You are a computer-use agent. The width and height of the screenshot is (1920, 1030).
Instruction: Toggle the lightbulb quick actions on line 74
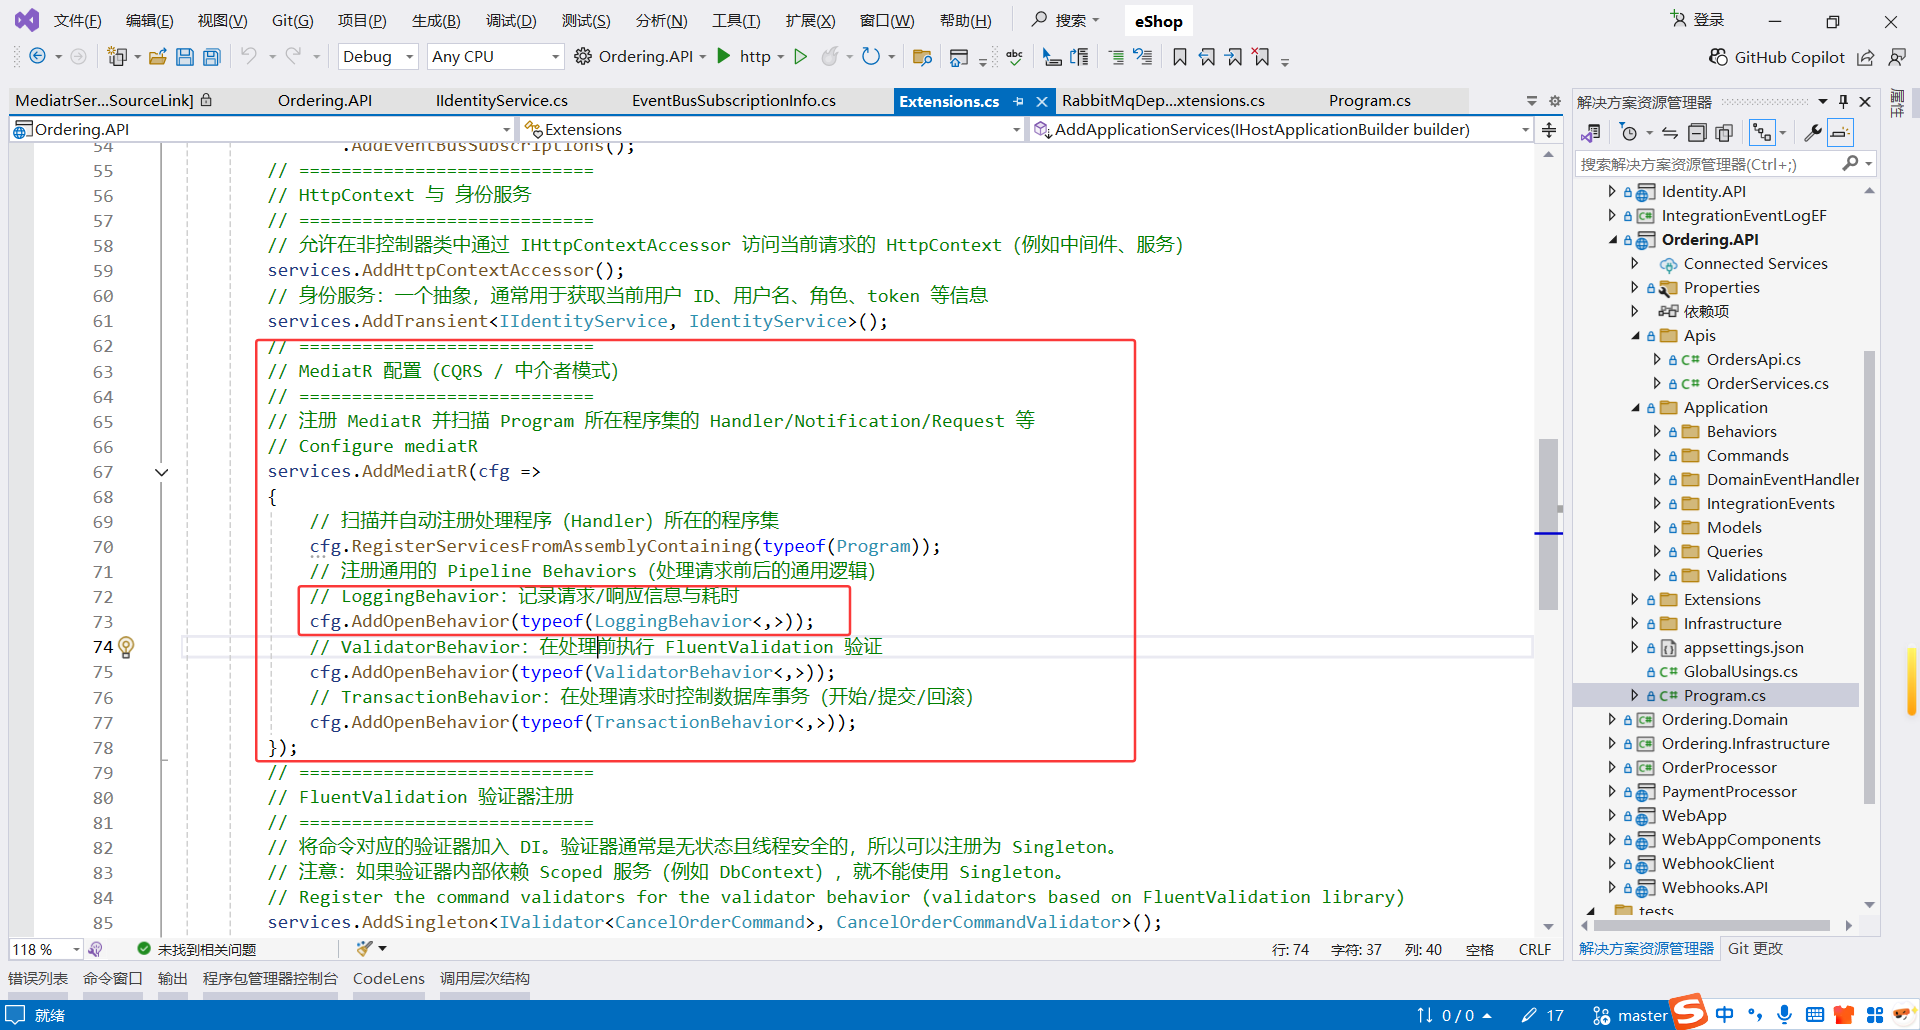pyautogui.click(x=126, y=647)
